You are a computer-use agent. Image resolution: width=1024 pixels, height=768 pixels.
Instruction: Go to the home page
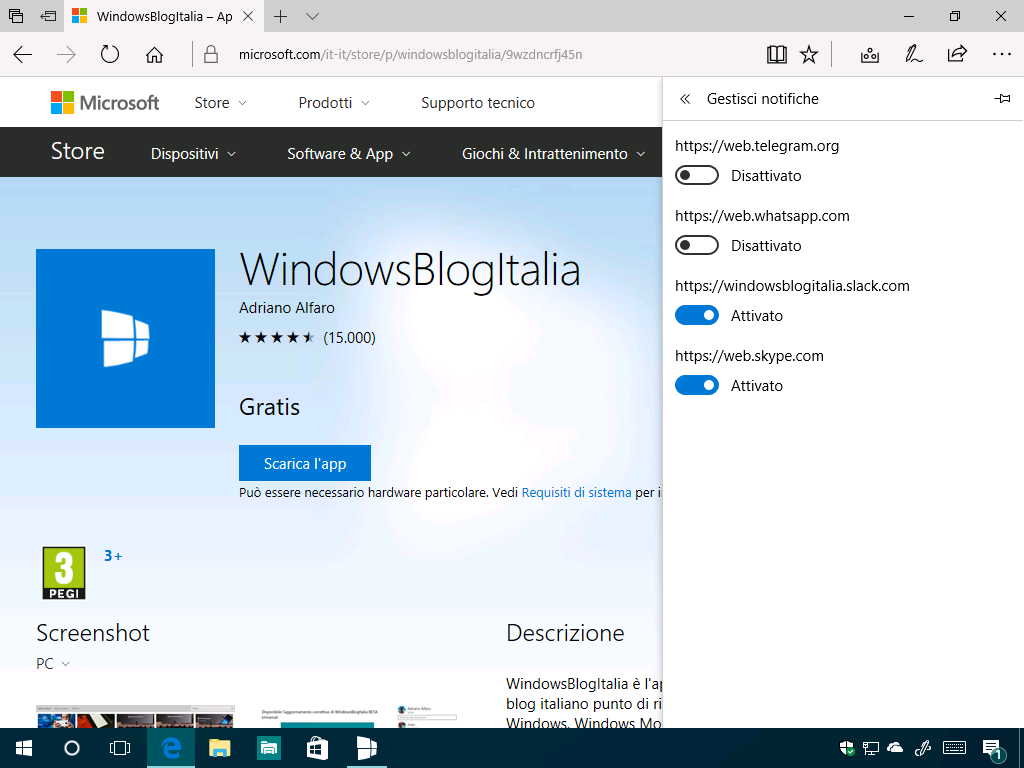point(154,54)
